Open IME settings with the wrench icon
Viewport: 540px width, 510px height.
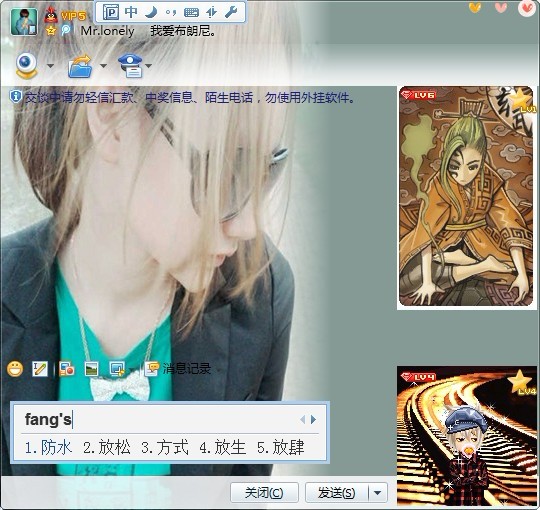[231, 12]
